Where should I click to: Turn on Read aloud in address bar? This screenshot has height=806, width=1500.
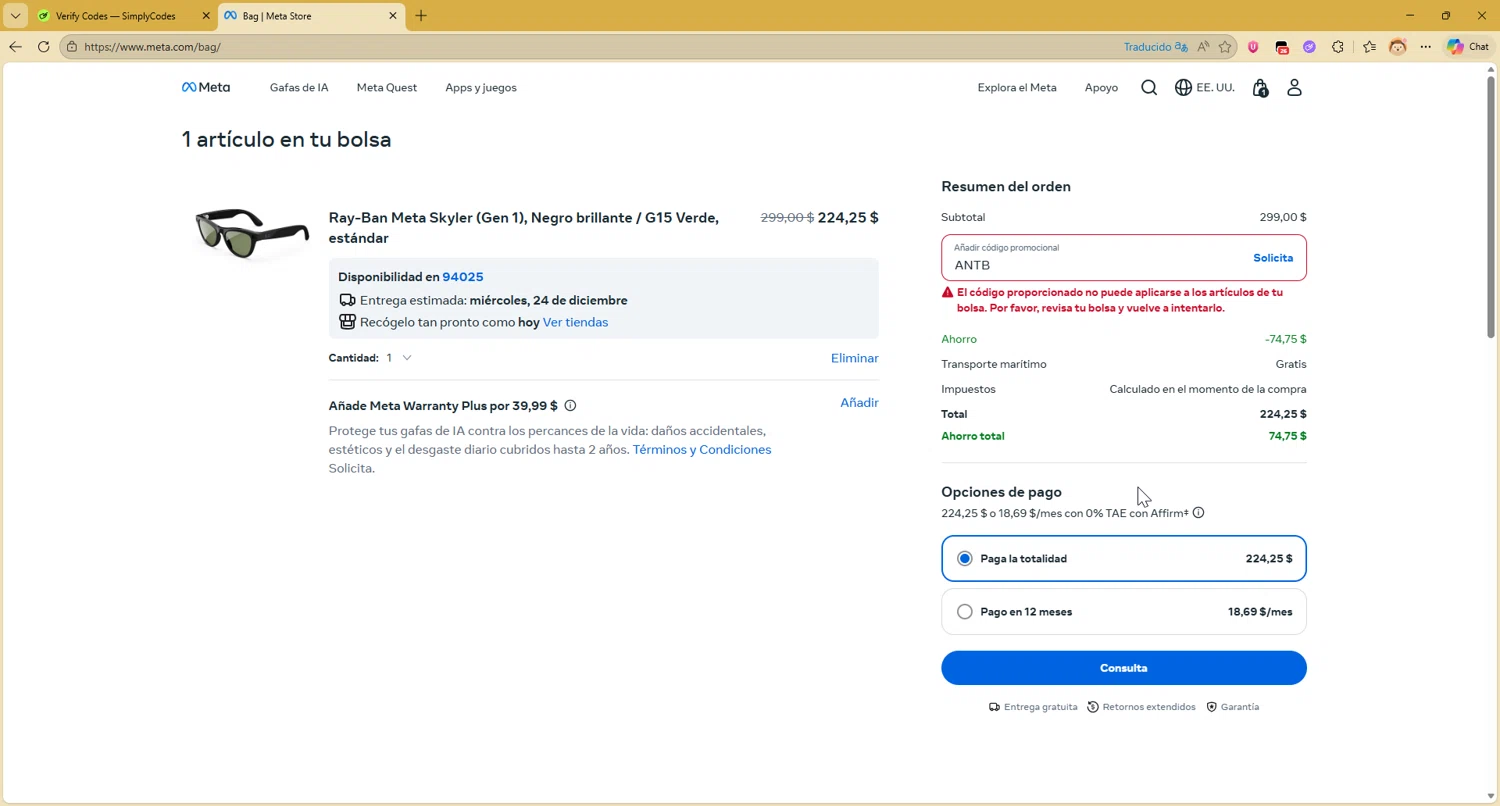(x=1203, y=46)
